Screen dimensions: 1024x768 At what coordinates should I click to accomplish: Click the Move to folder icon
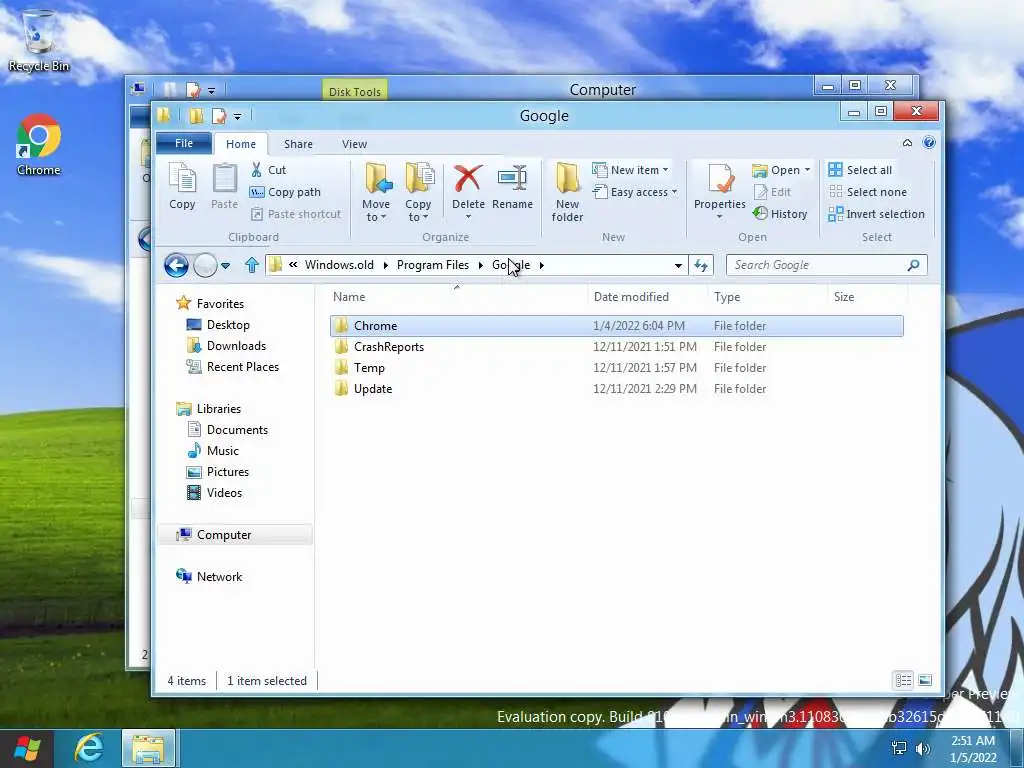tap(377, 178)
